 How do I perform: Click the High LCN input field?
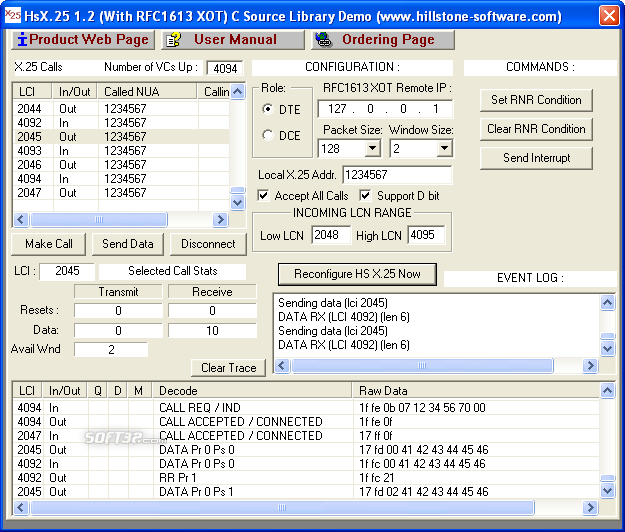(426, 235)
